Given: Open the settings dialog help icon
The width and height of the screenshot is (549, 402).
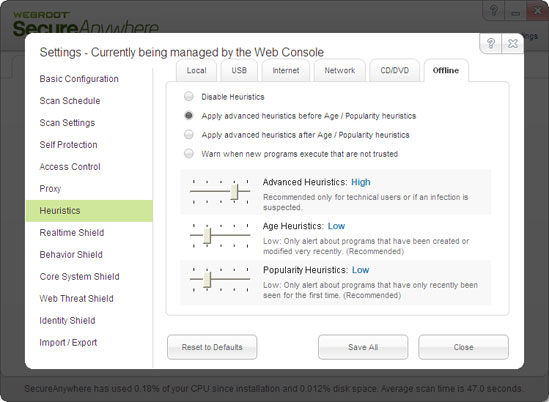Looking at the screenshot, I should tap(491, 44).
